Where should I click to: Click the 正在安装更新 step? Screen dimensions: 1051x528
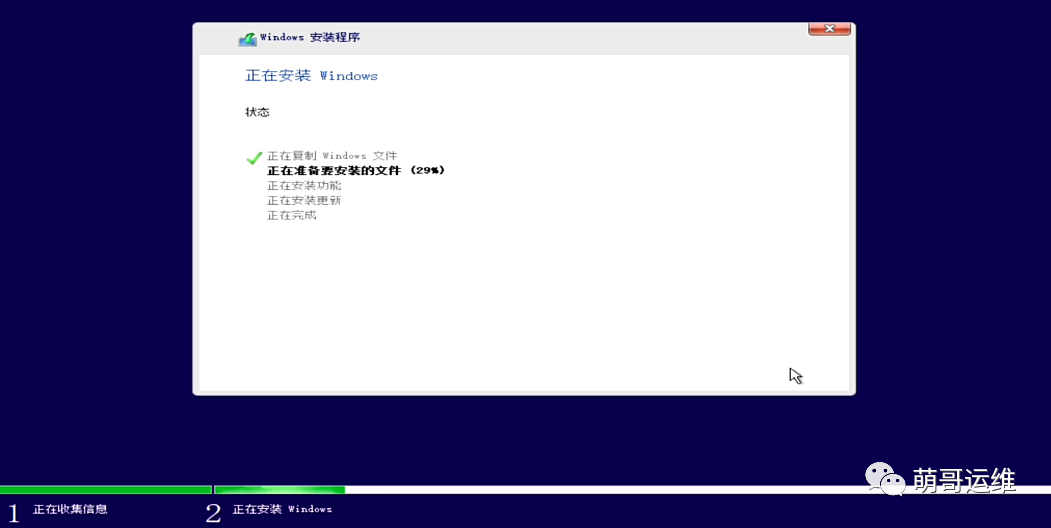click(x=304, y=200)
